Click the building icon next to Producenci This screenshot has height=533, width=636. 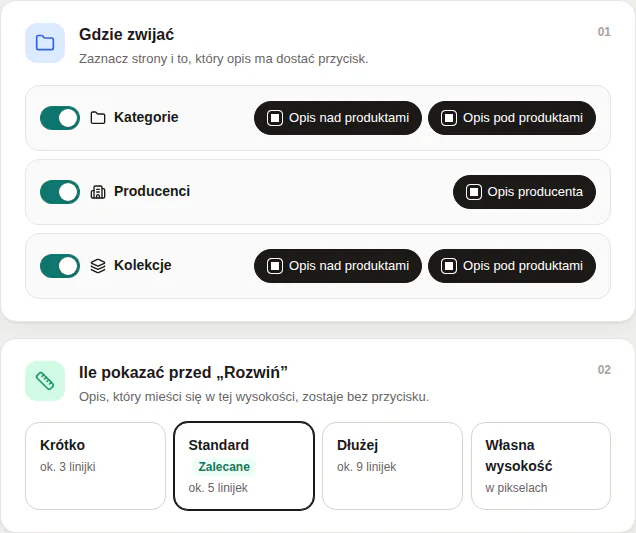click(98, 192)
